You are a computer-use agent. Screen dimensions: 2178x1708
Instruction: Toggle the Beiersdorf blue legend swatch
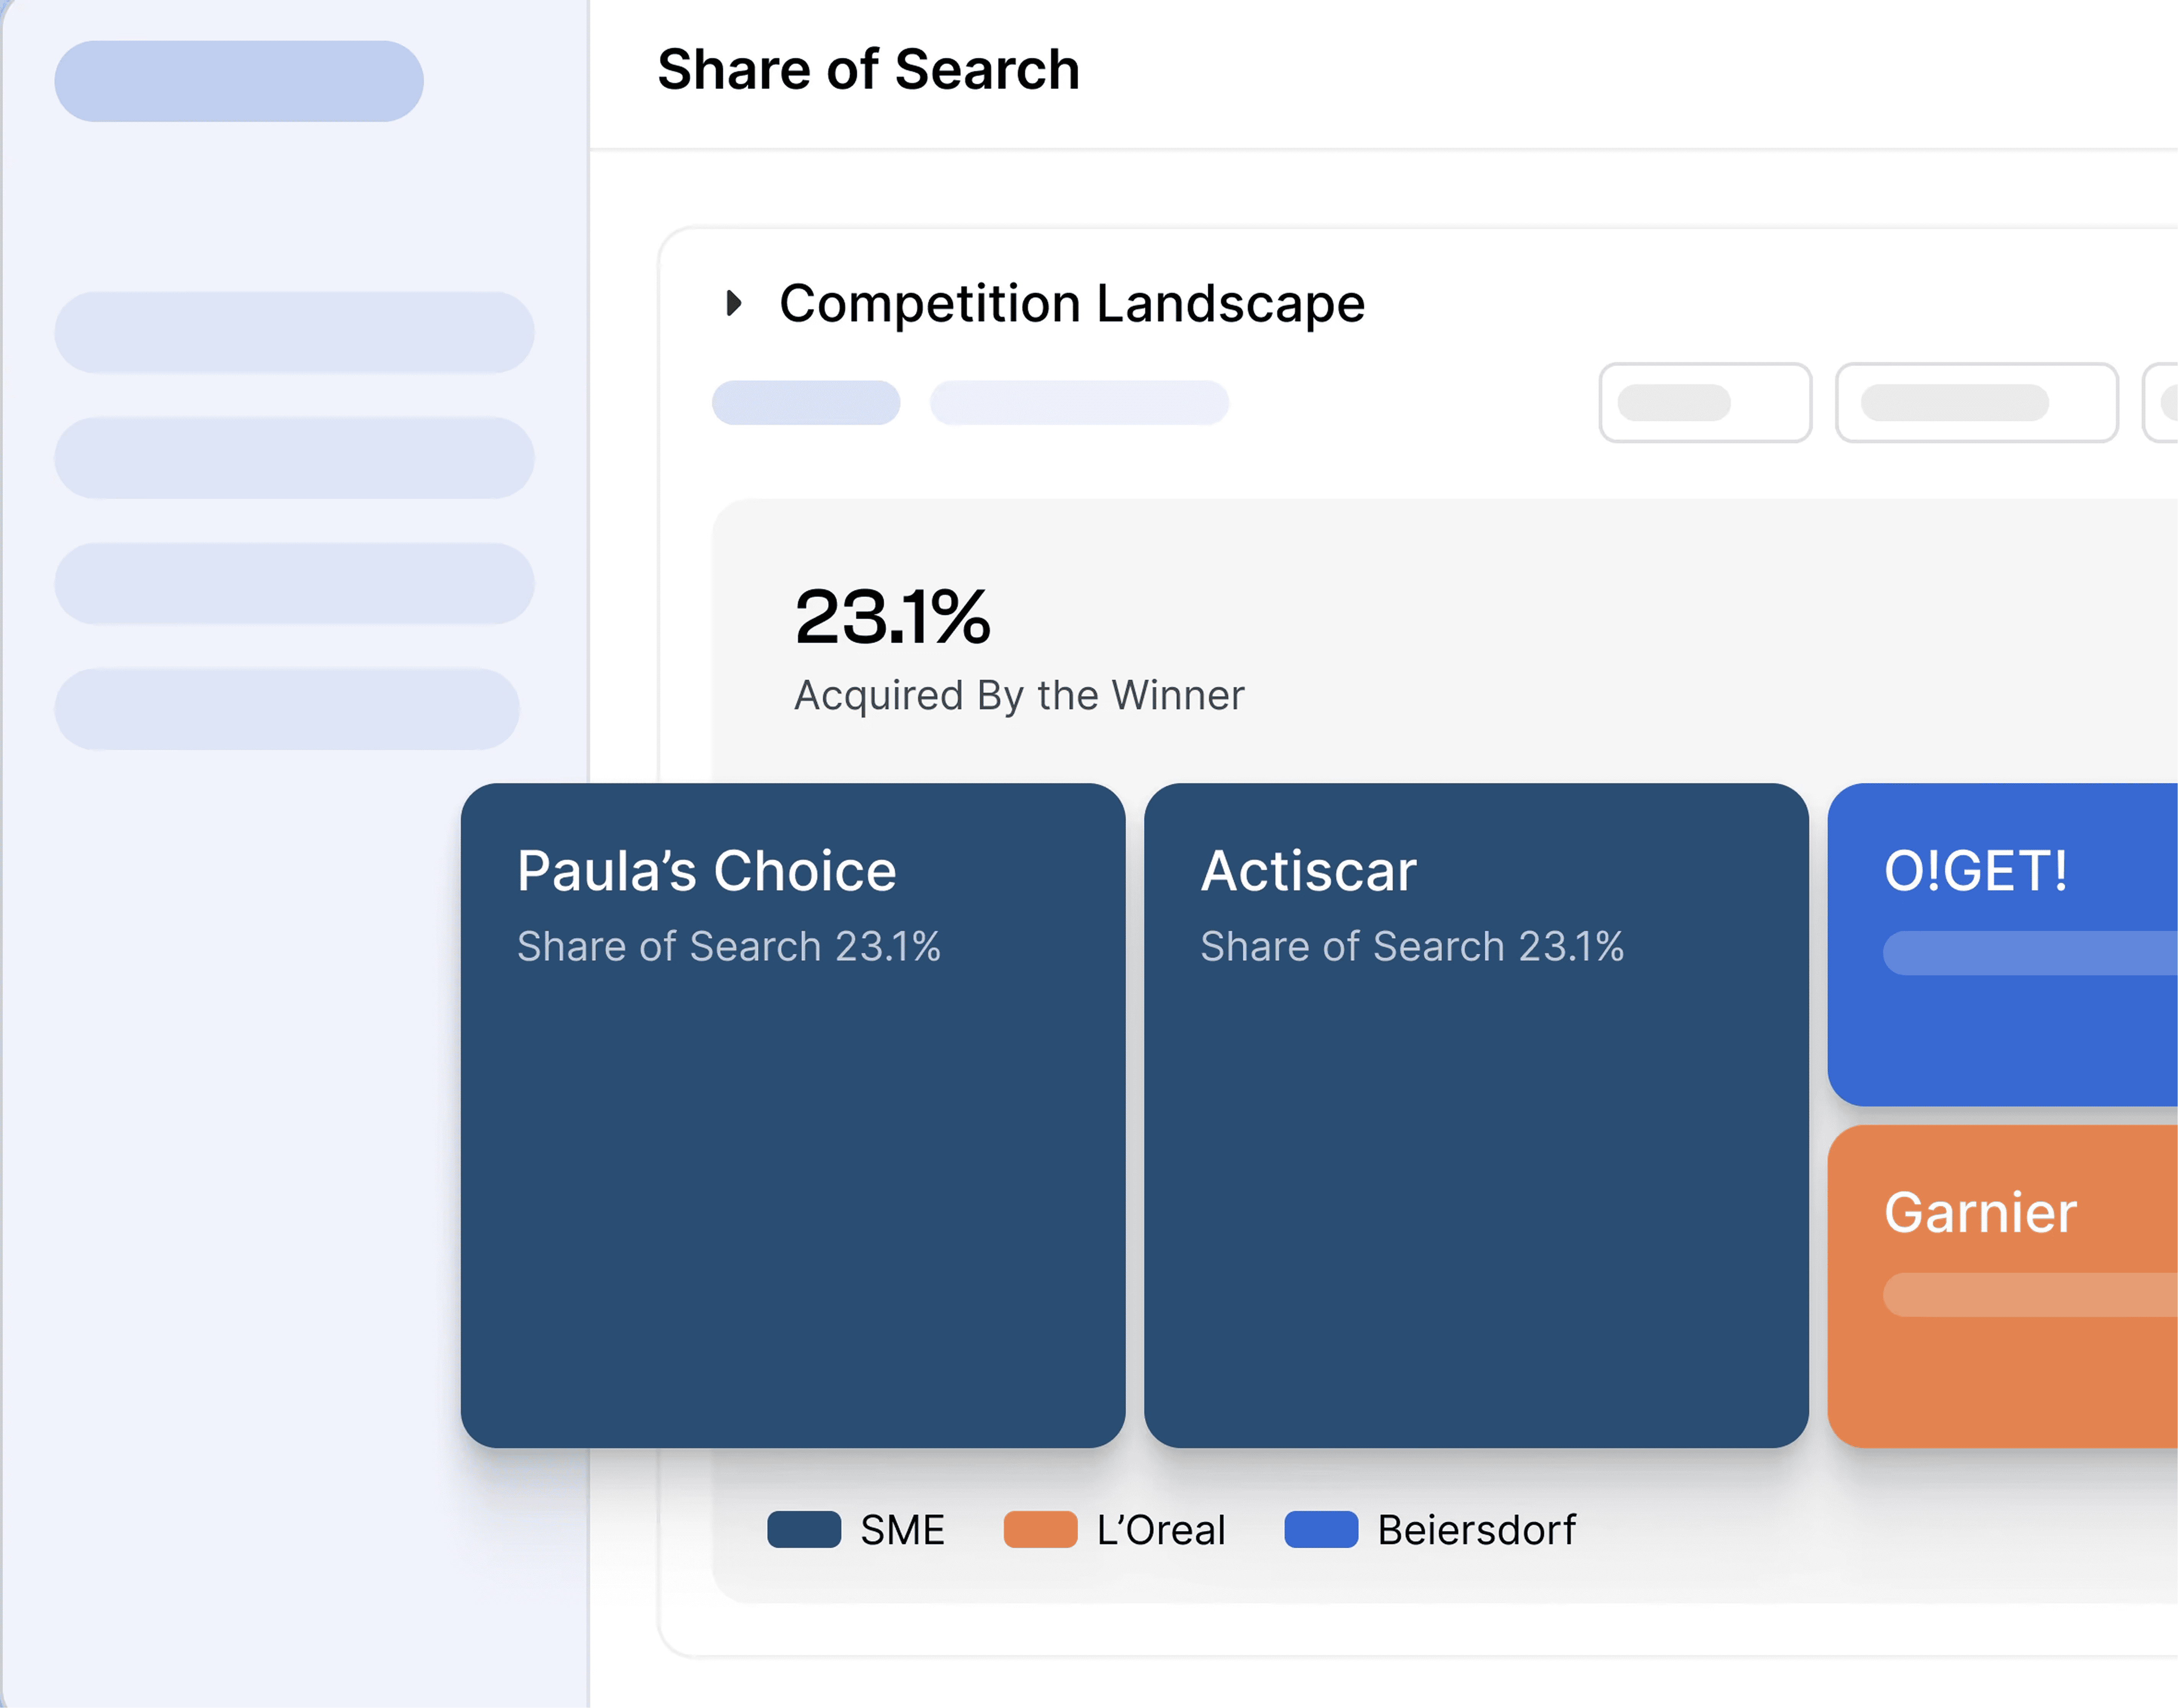point(1321,1529)
